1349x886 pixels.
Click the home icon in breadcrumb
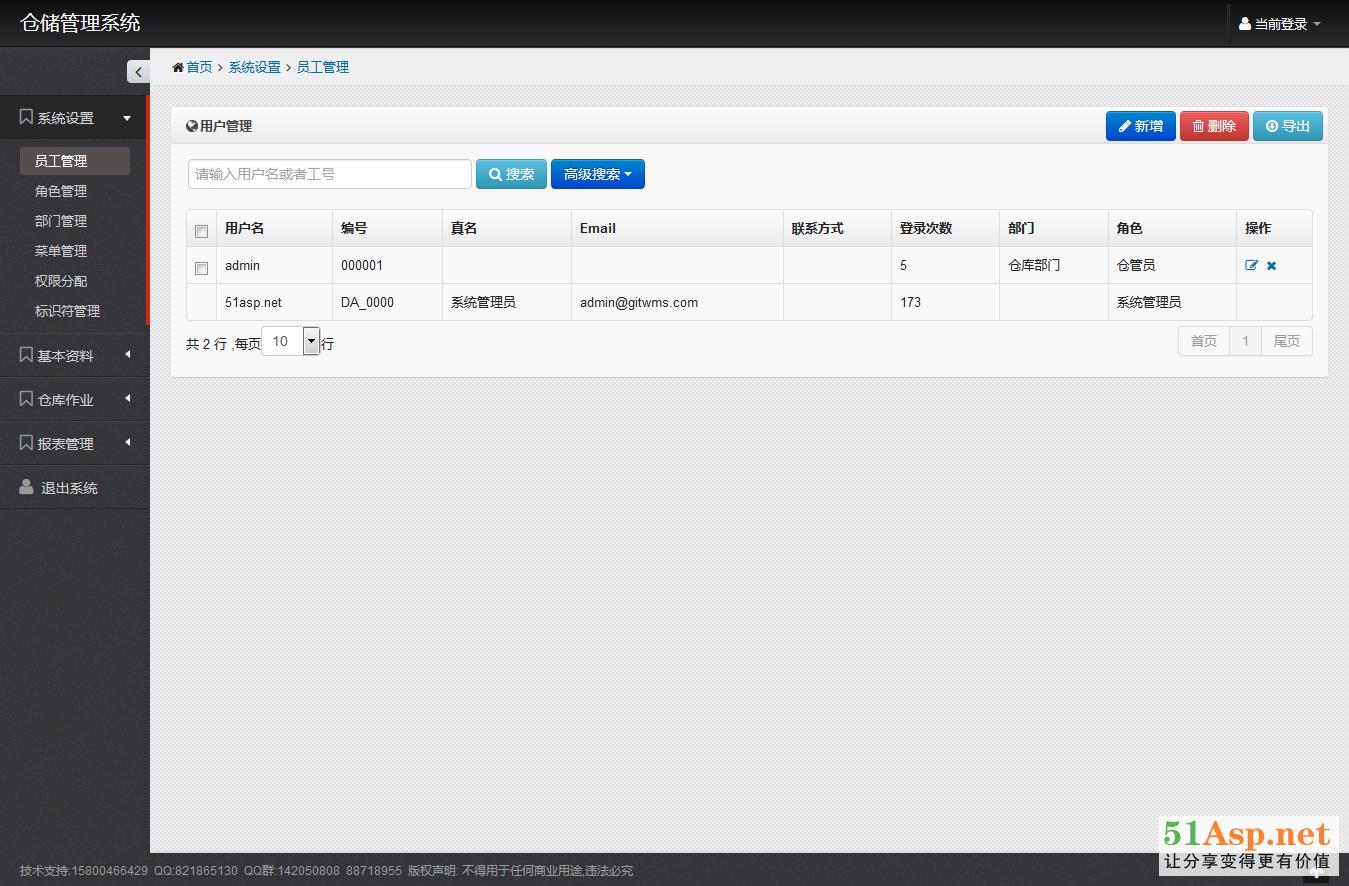tap(178, 68)
